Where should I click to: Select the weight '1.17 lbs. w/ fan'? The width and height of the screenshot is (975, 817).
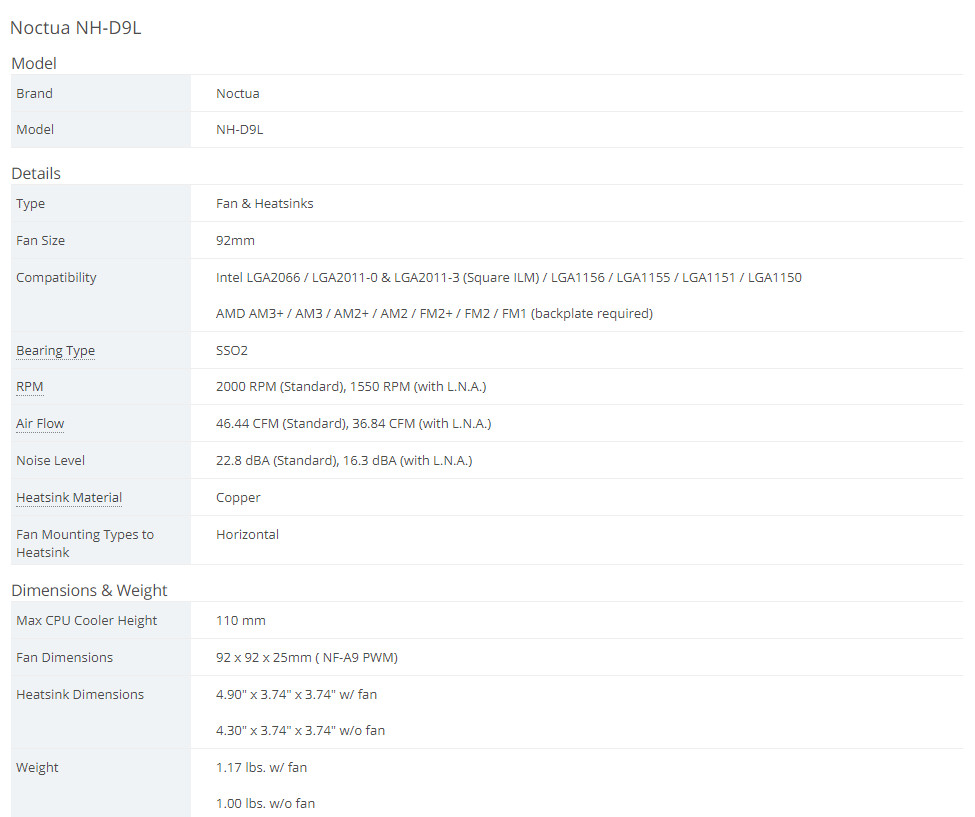261,768
